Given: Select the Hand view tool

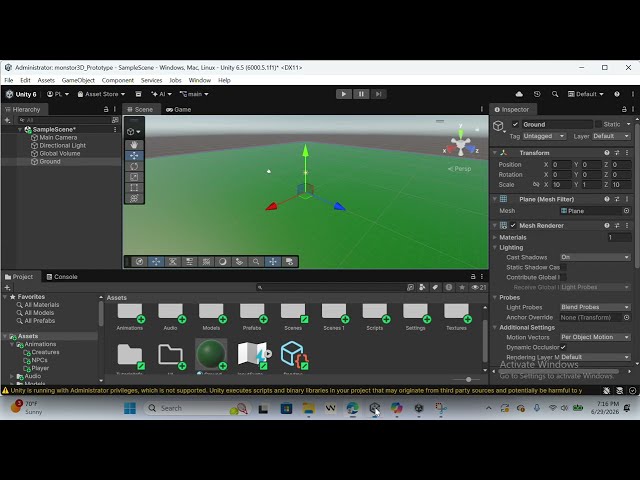Looking at the screenshot, I should click(x=134, y=144).
